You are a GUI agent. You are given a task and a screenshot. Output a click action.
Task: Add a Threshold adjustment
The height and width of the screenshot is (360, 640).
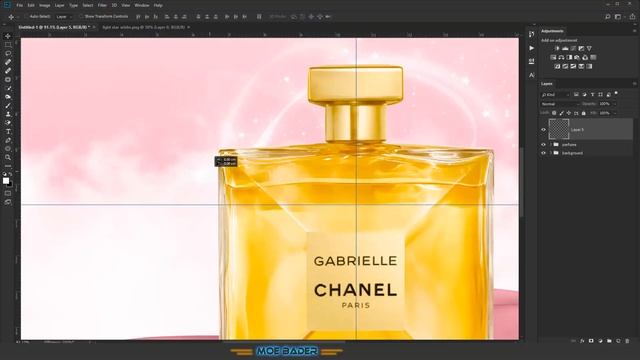pos(573,66)
